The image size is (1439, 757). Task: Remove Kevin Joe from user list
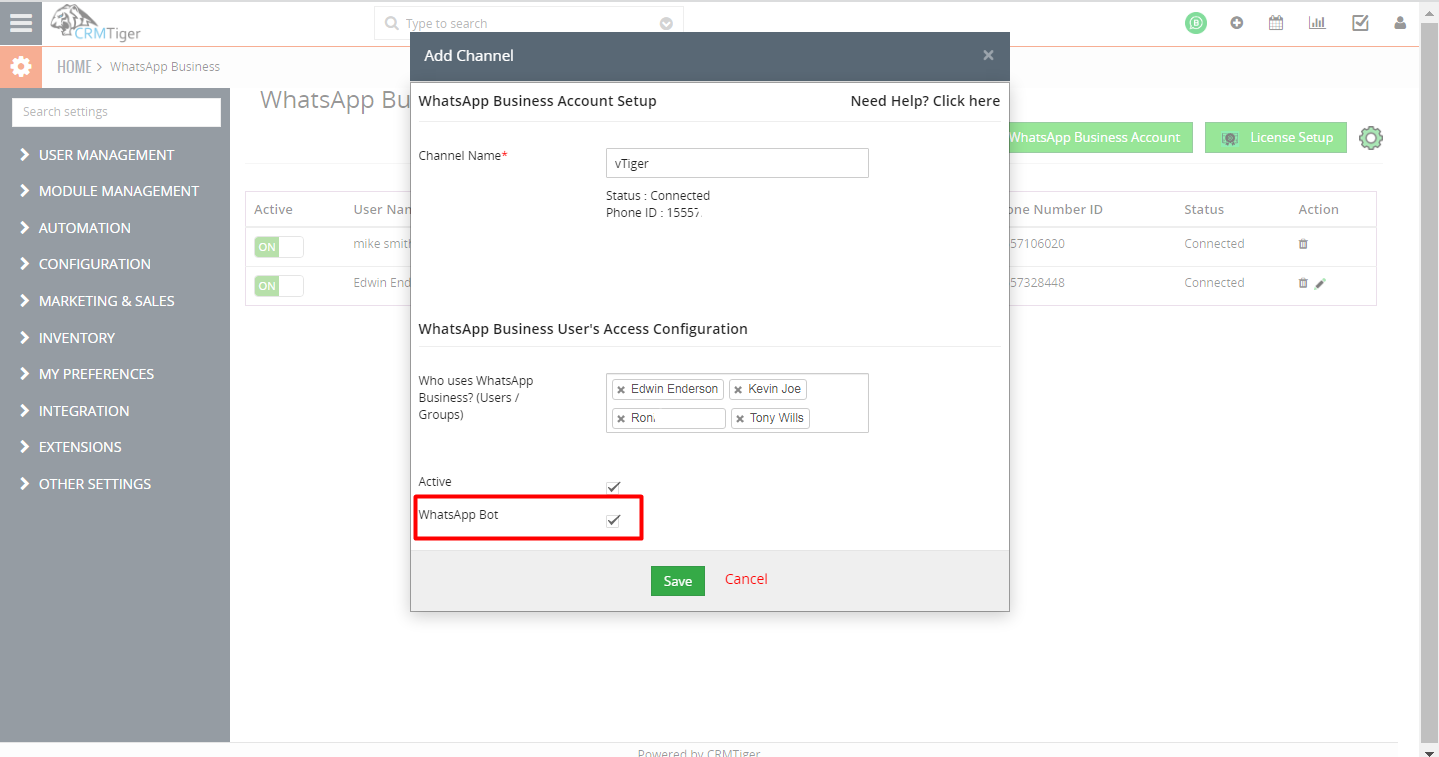pos(738,390)
